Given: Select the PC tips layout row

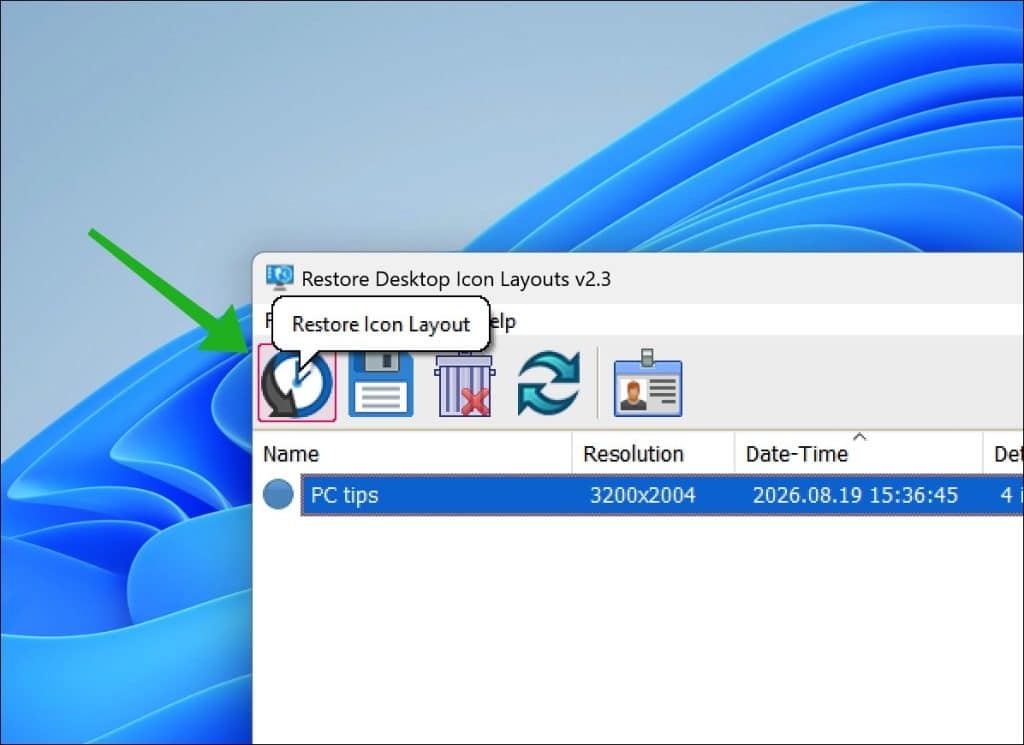Looking at the screenshot, I should [662, 495].
